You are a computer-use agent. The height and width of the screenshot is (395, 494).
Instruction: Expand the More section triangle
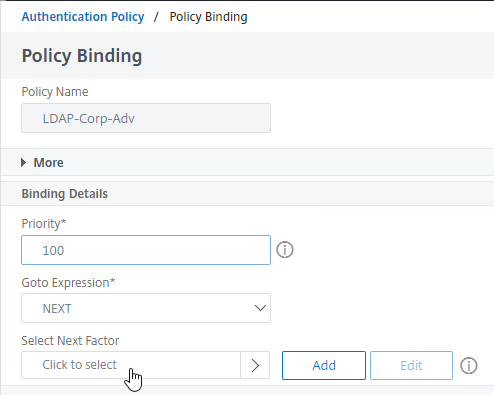[x=23, y=163]
